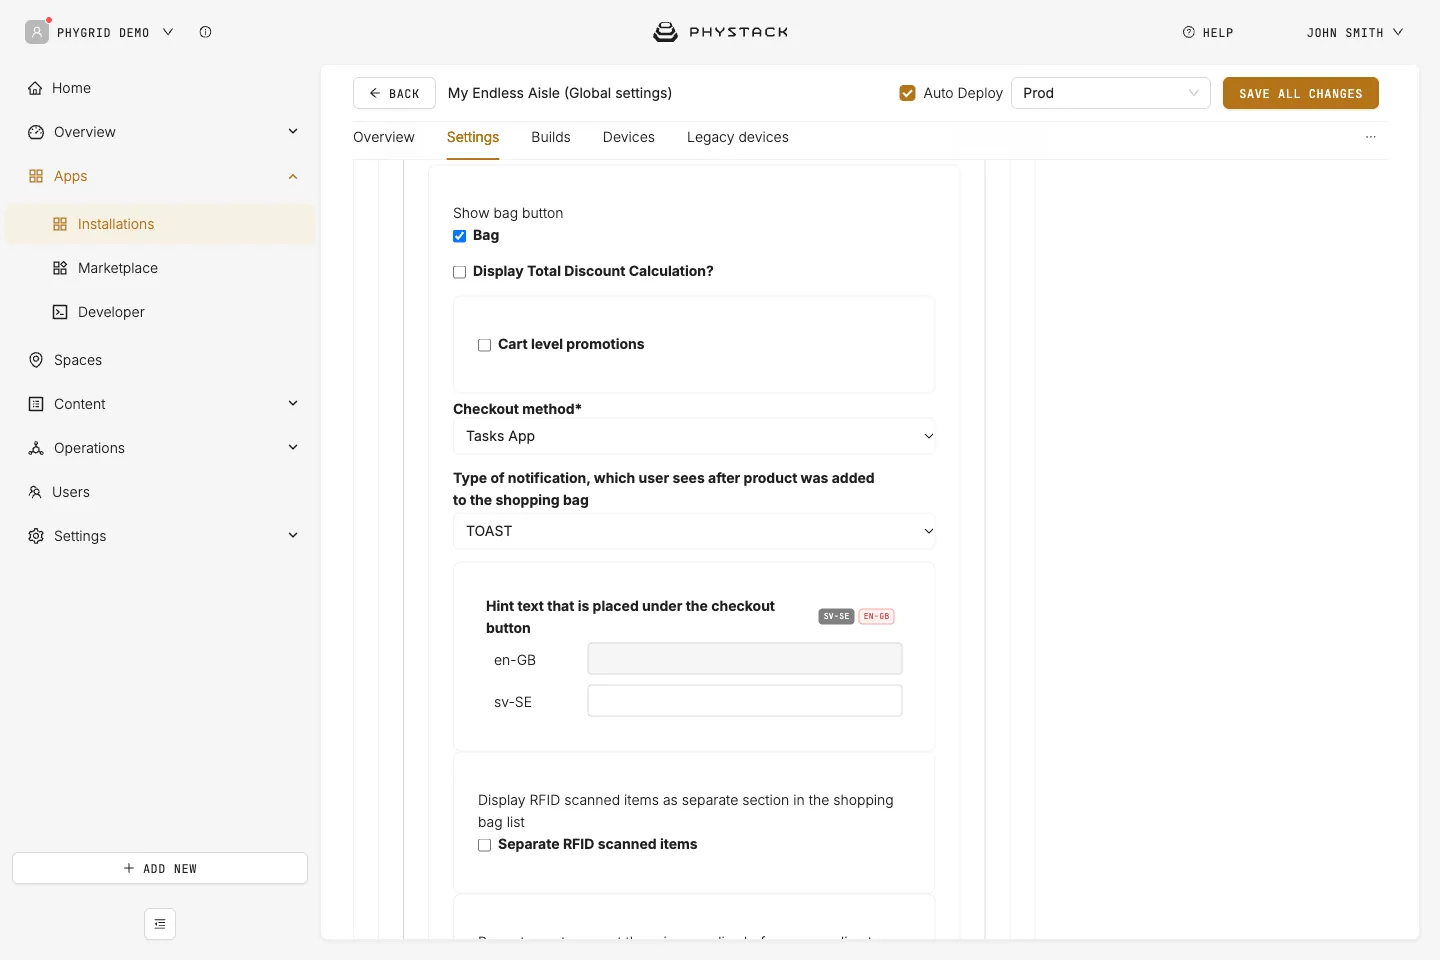1440x960 pixels.
Task: Open the three-dots more options menu
Action: coord(1371,137)
